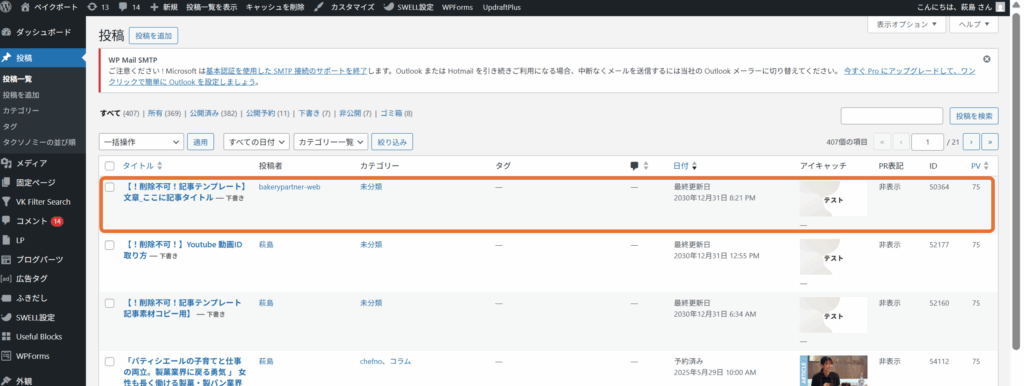Open the WPForms sidebar icon
Viewport: 1024px width, 386px height.
pyautogui.click(x=7, y=356)
